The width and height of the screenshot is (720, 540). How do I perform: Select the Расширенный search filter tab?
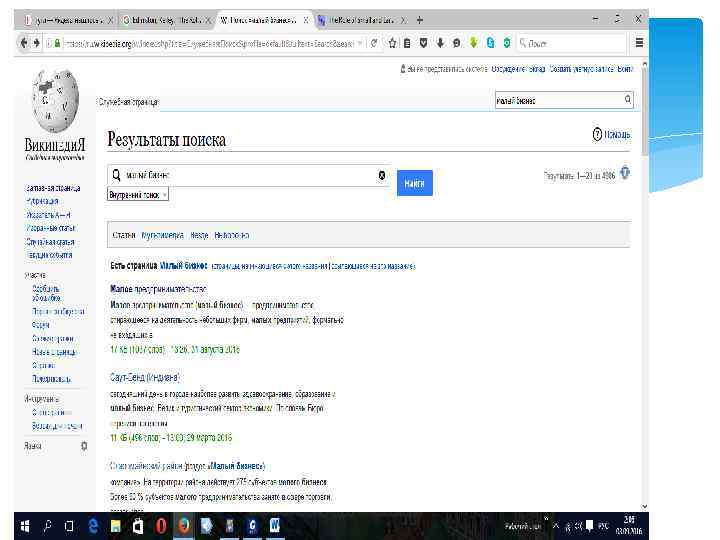click(231, 235)
